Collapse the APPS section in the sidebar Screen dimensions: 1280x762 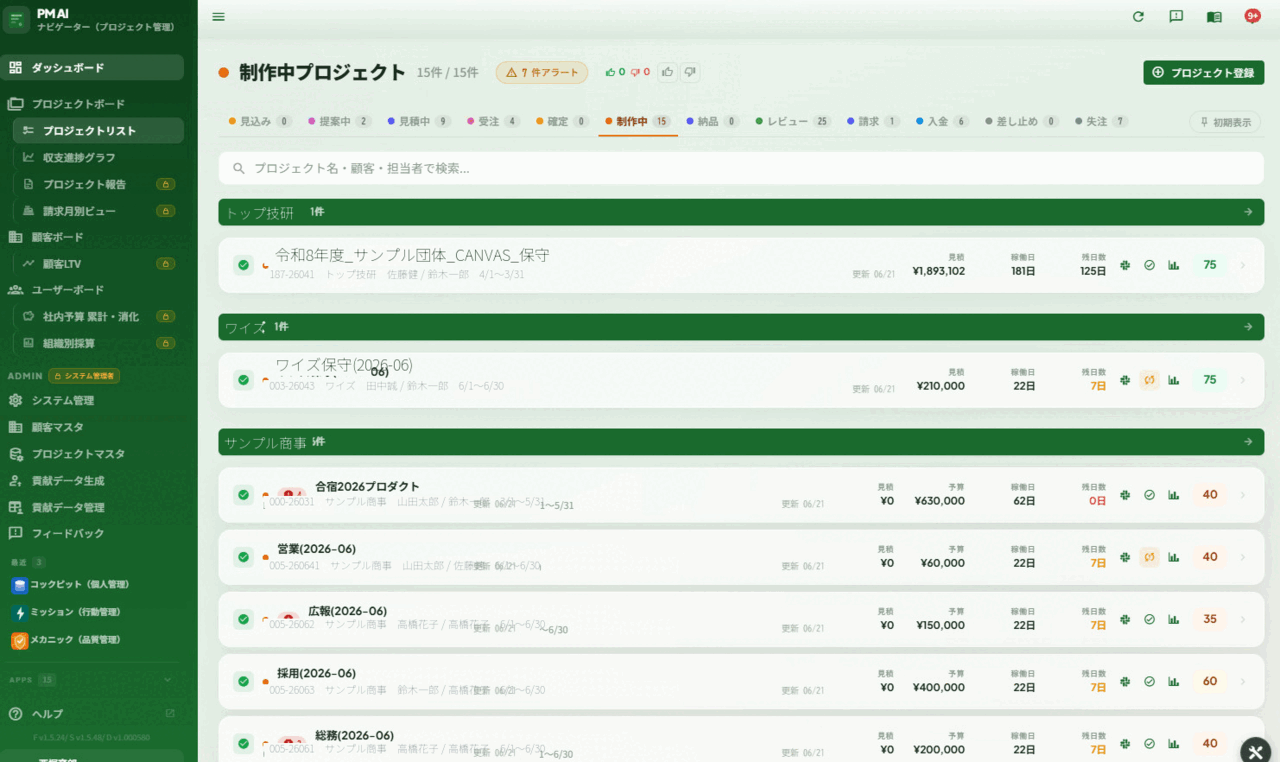[167, 680]
